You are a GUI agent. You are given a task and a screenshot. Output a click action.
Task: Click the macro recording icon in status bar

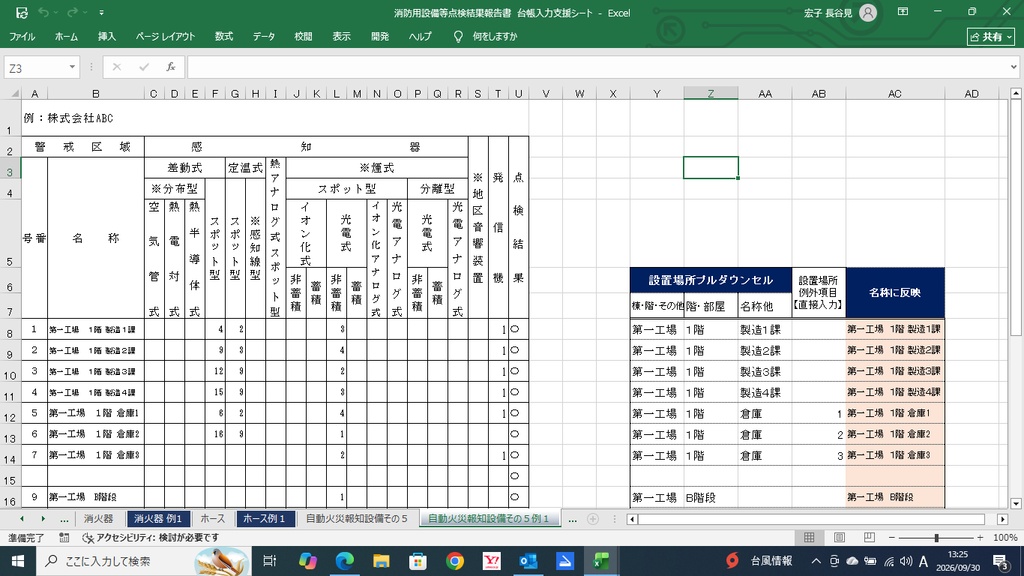click(x=64, y=537)
